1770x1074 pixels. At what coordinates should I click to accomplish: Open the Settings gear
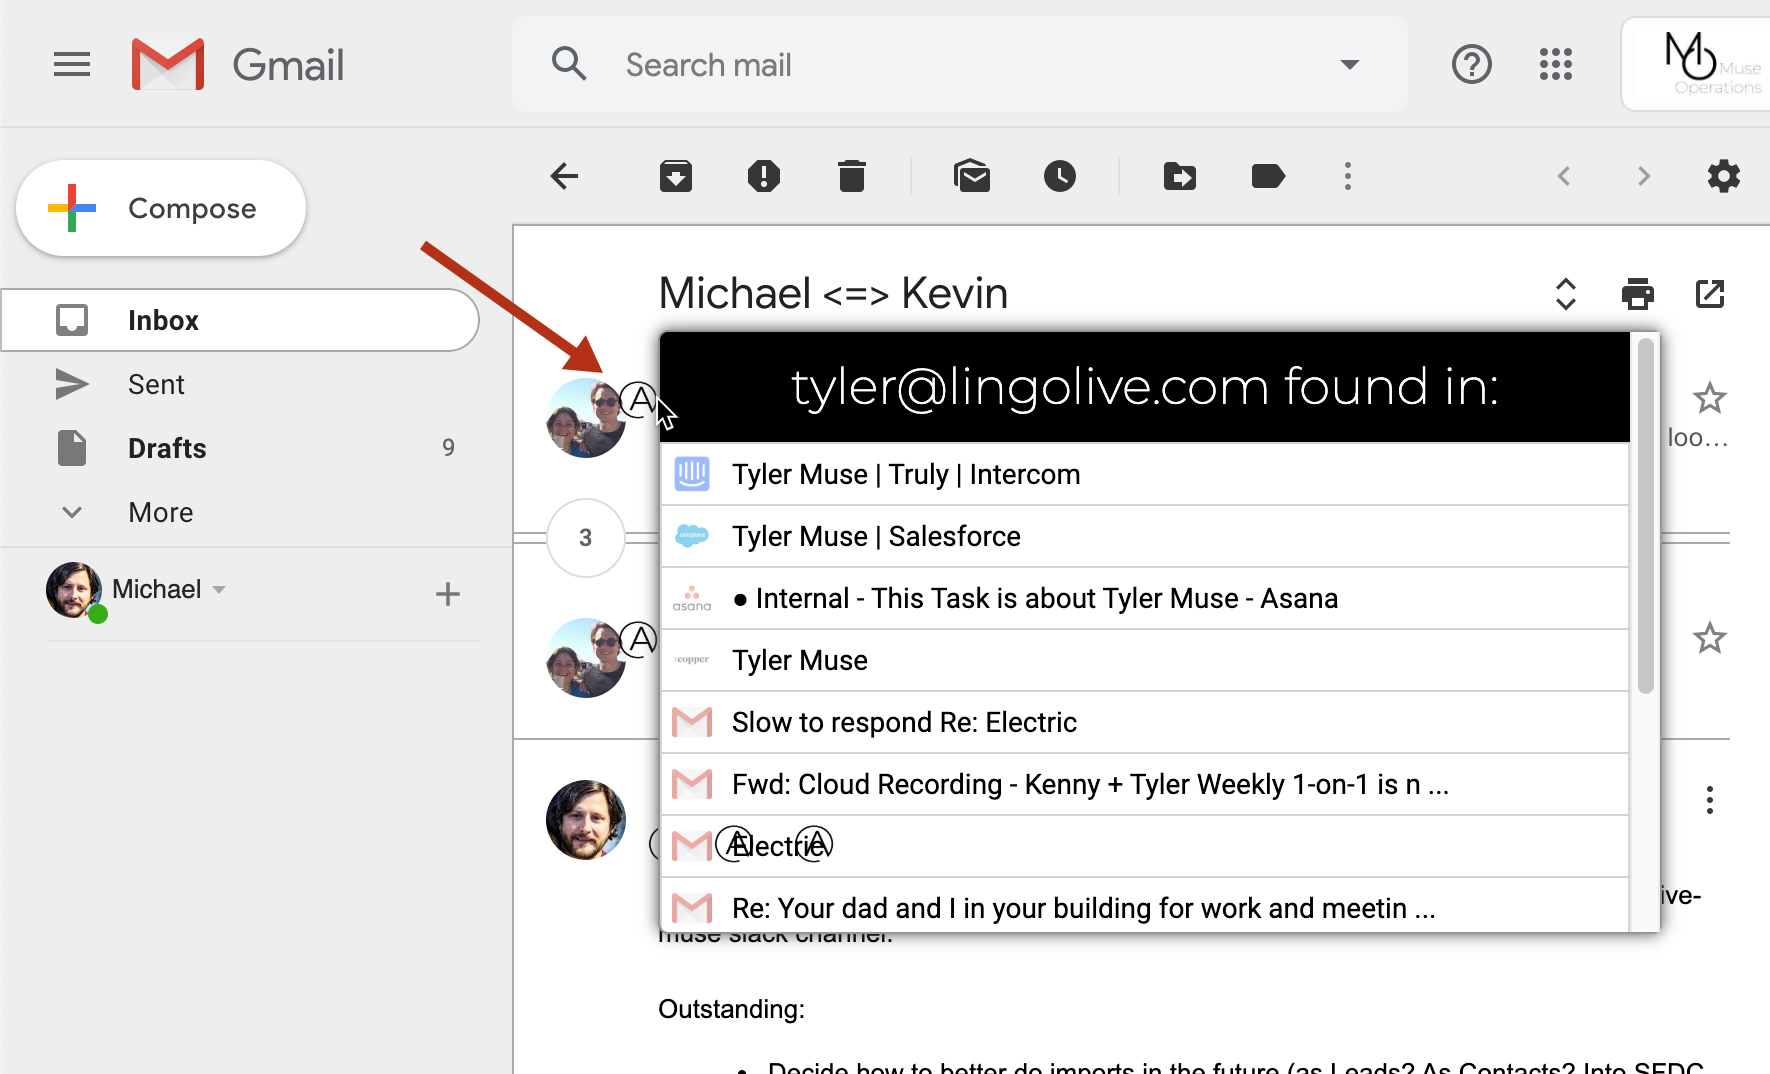click(x=1724, y=177)
